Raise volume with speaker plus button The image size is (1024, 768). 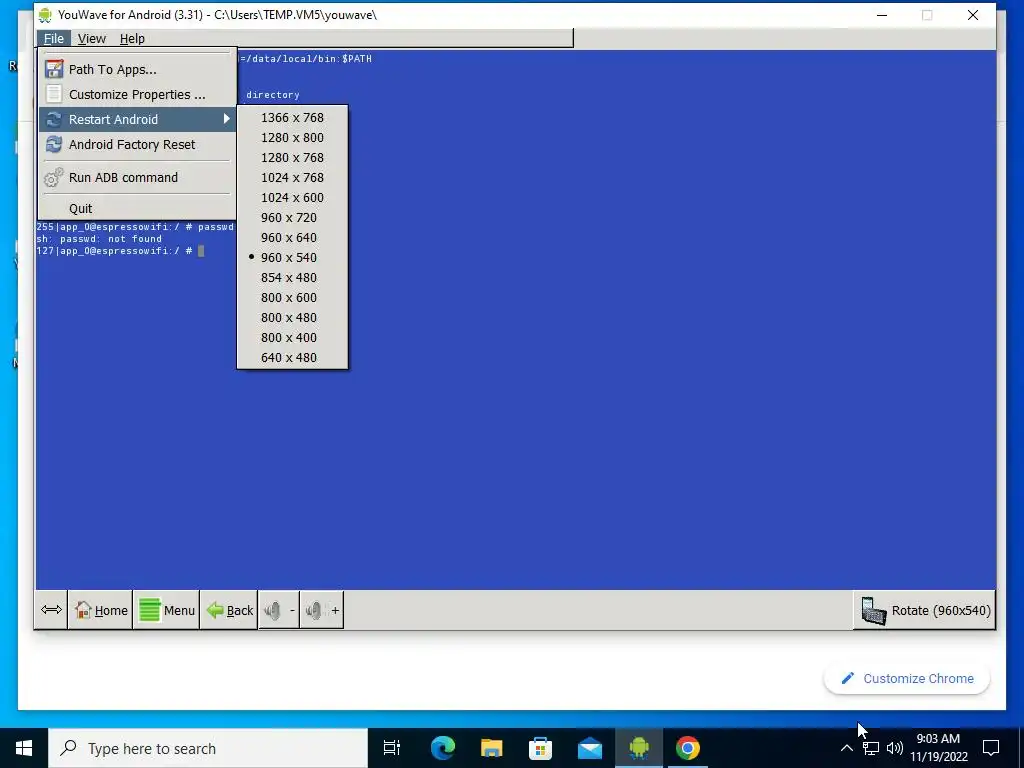coord(322,610)
